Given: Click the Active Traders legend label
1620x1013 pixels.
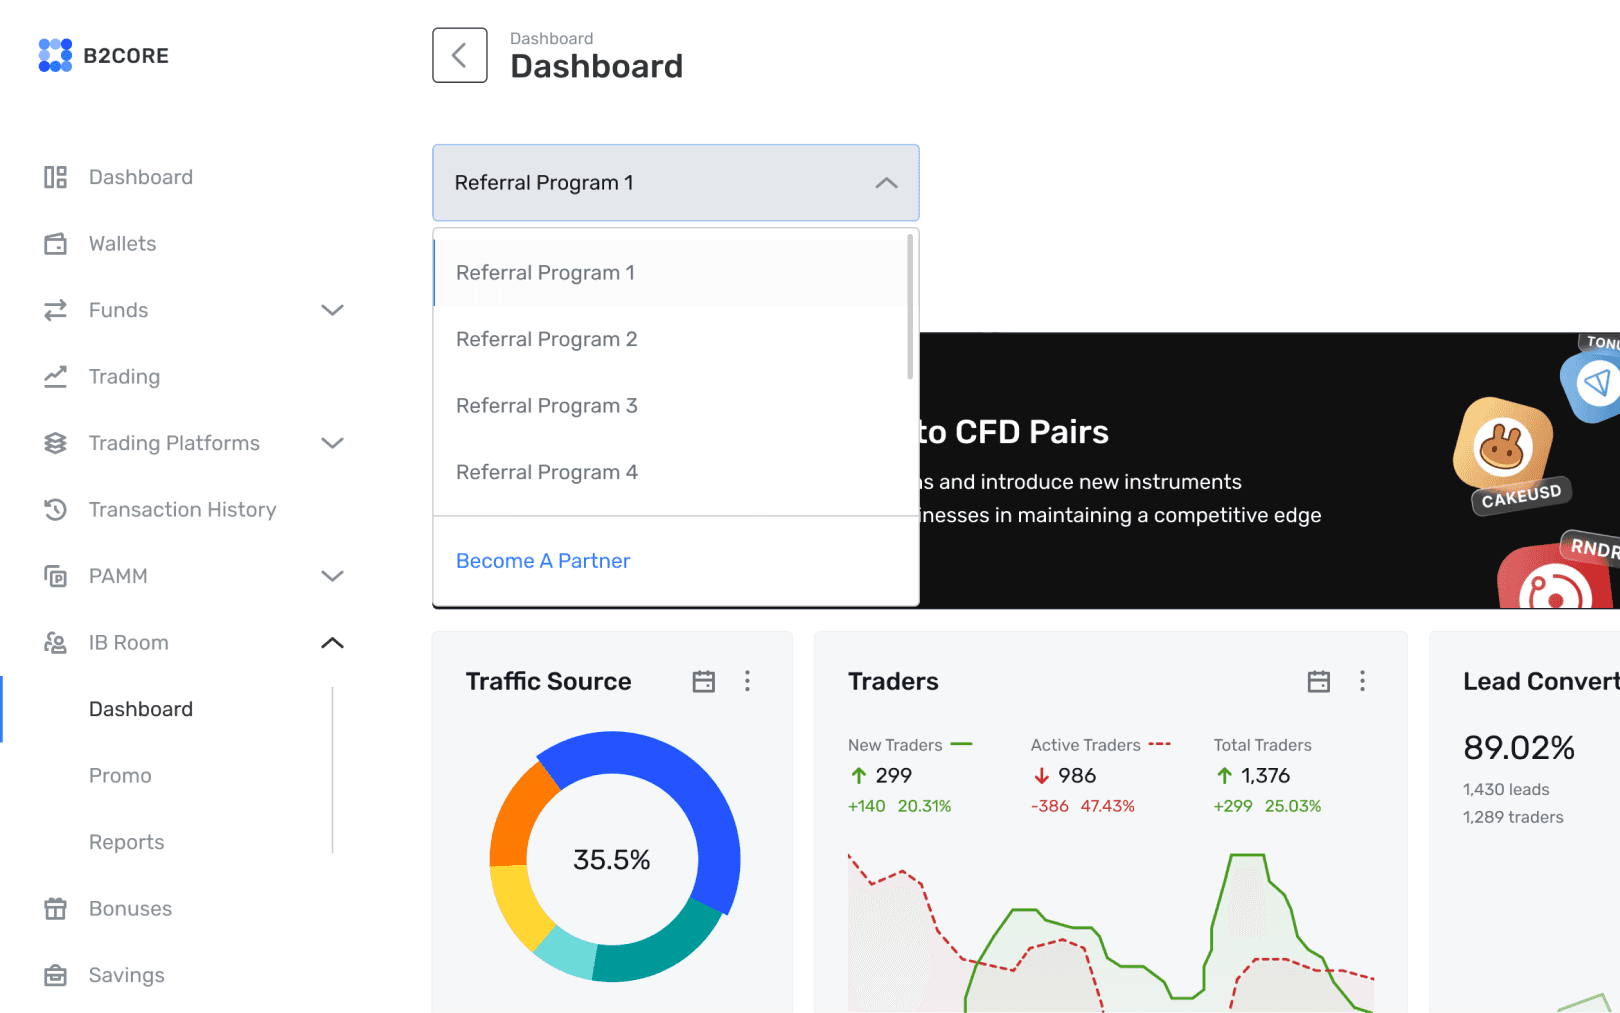Looking at the screenshot, I should pyautogui.click(x=1085, y=745).
